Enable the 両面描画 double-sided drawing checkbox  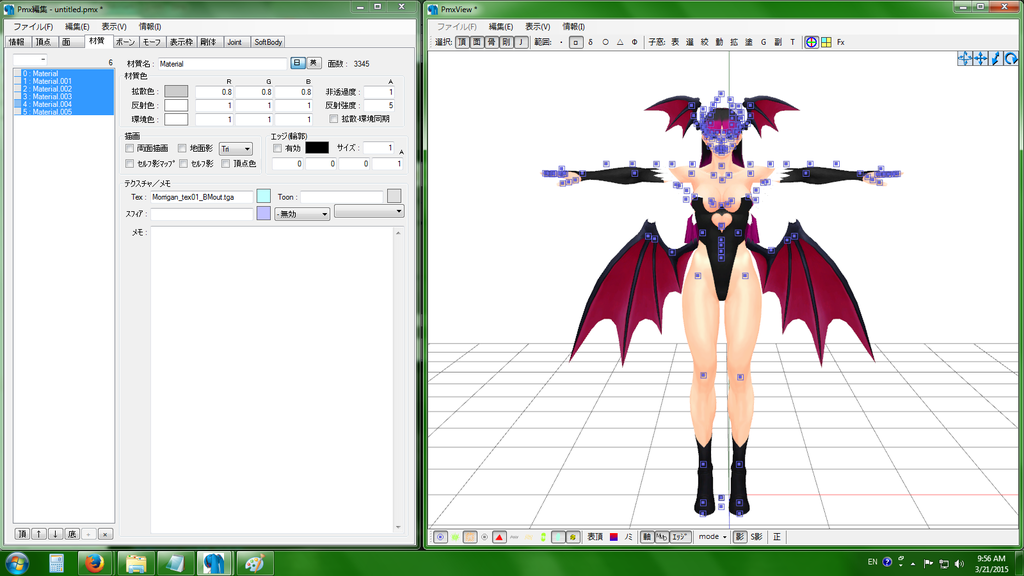[x=130, y=148]
